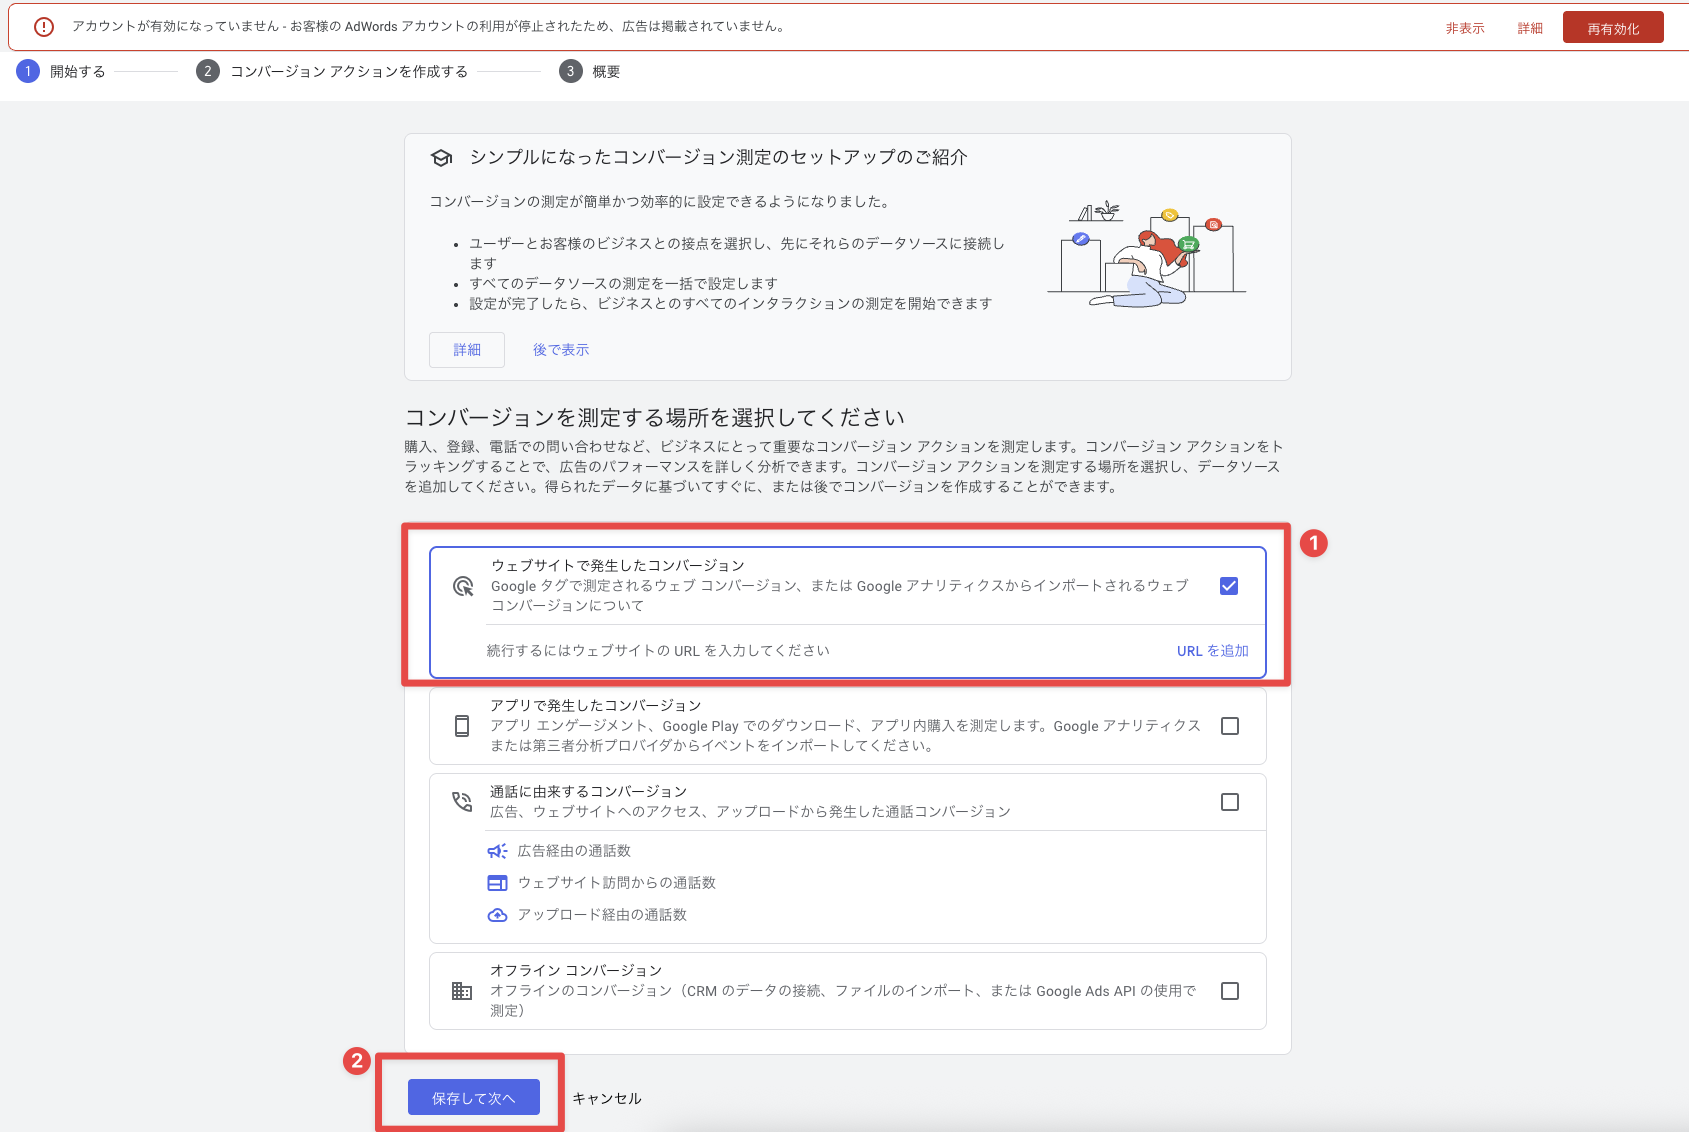Click the graduation cap intro icon
This screenshot has height=1132, width=1689.
coord(441,158)
